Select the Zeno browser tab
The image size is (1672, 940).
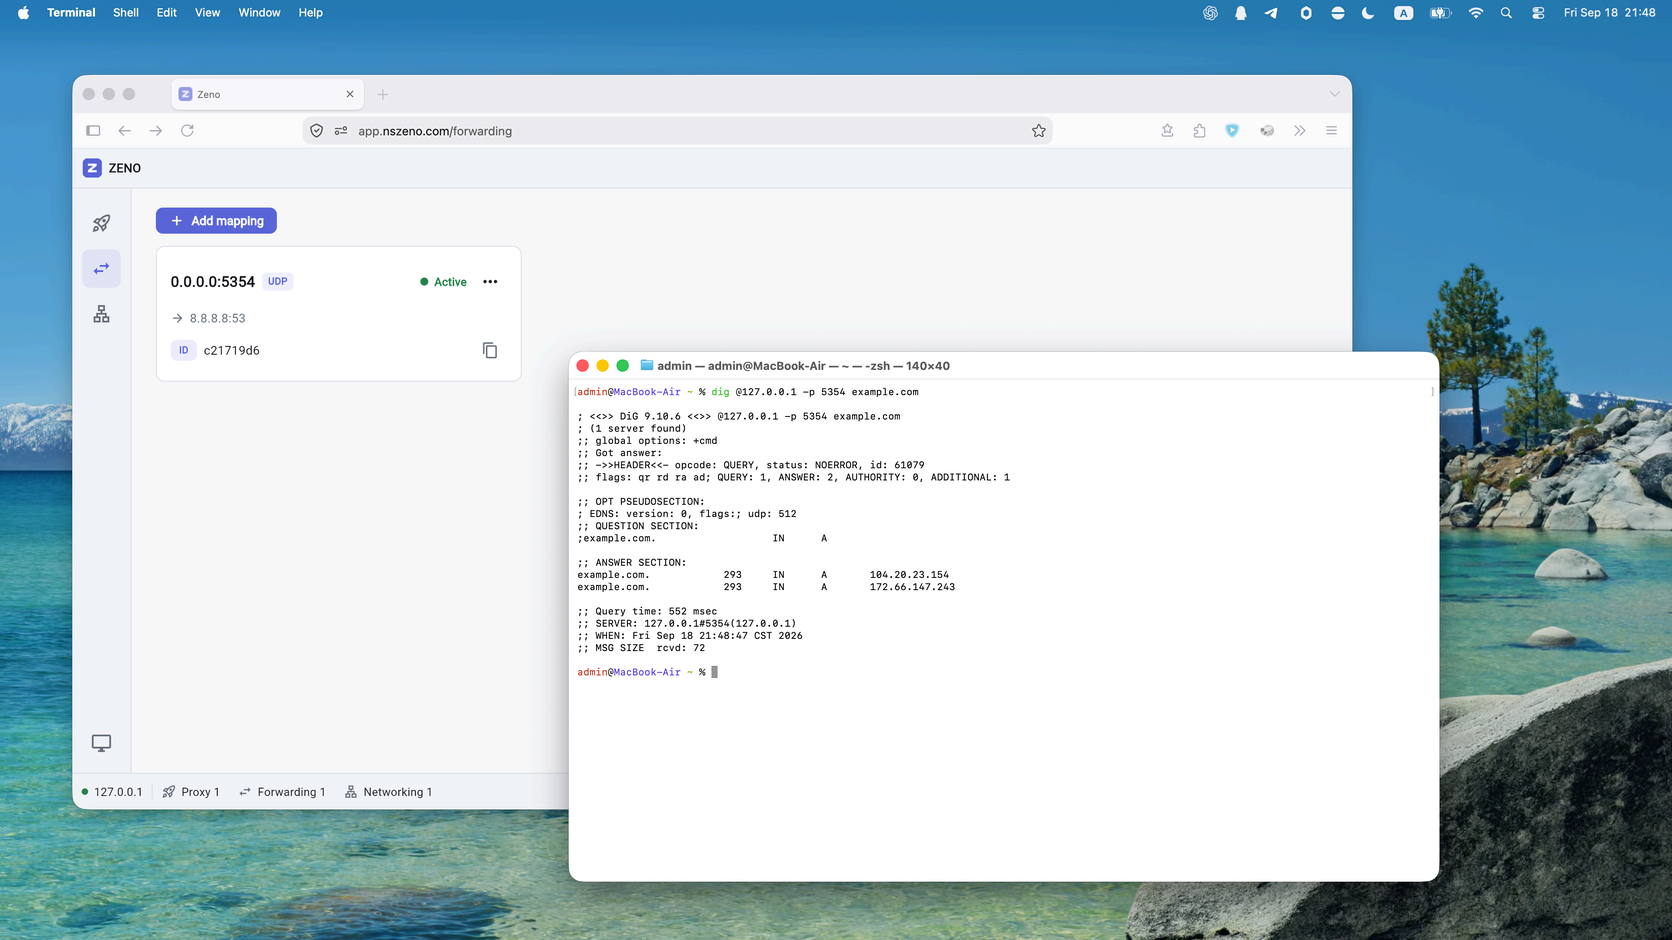(267, 94)
